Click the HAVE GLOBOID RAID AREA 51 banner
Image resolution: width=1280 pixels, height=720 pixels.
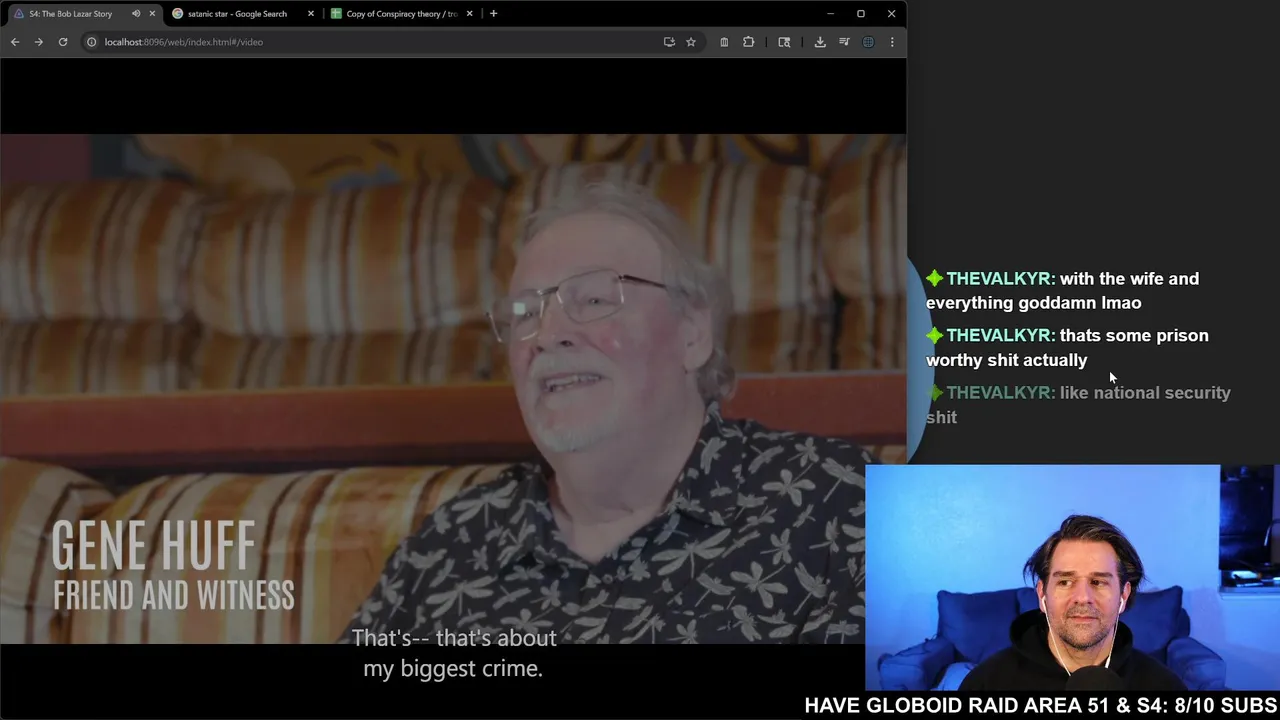tap(1041, 705)
